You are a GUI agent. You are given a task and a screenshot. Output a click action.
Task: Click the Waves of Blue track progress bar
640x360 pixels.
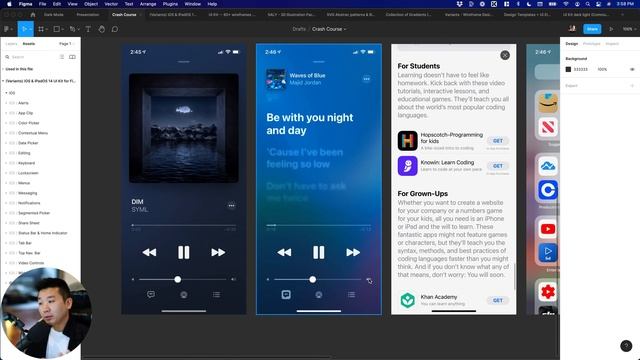319,225
